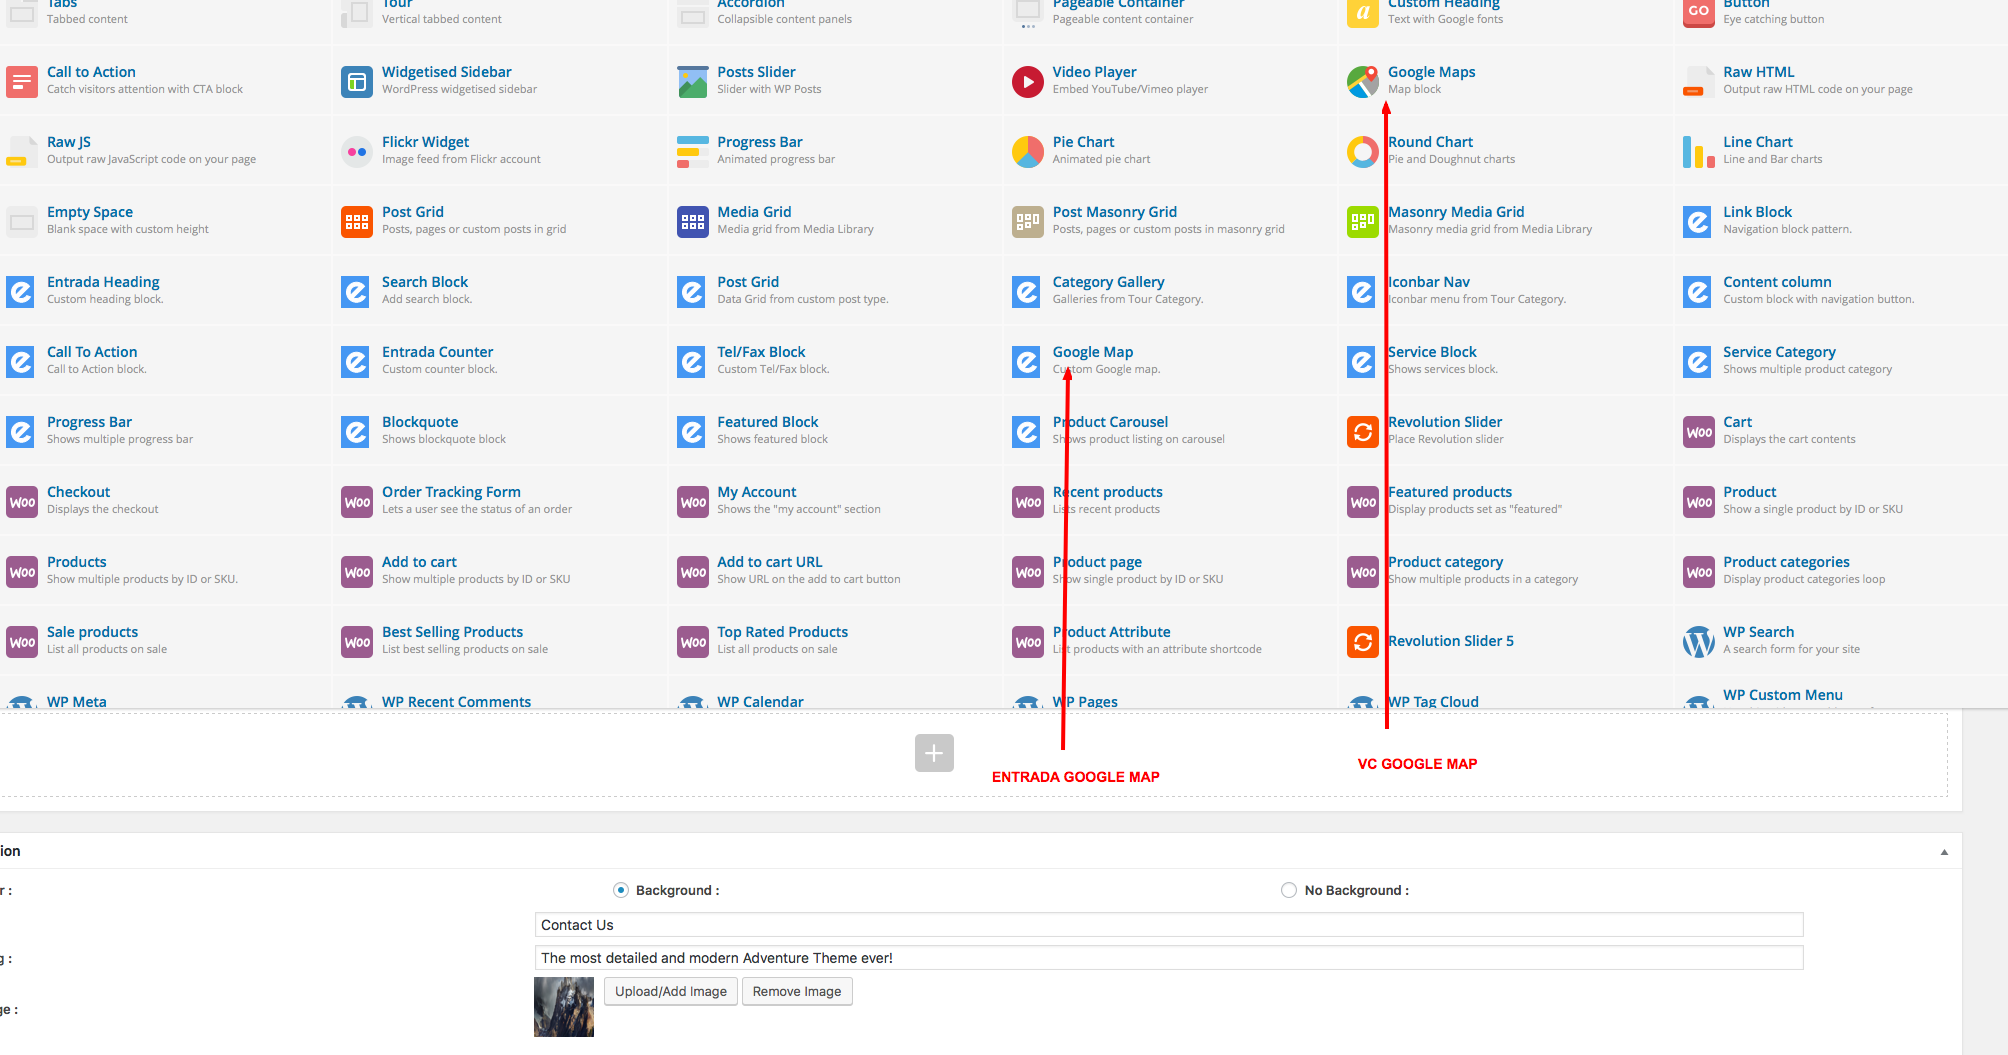Click the Pie Chart icon
2008x1055 pixels.
pyautogui.click(x=1028, y=151)
